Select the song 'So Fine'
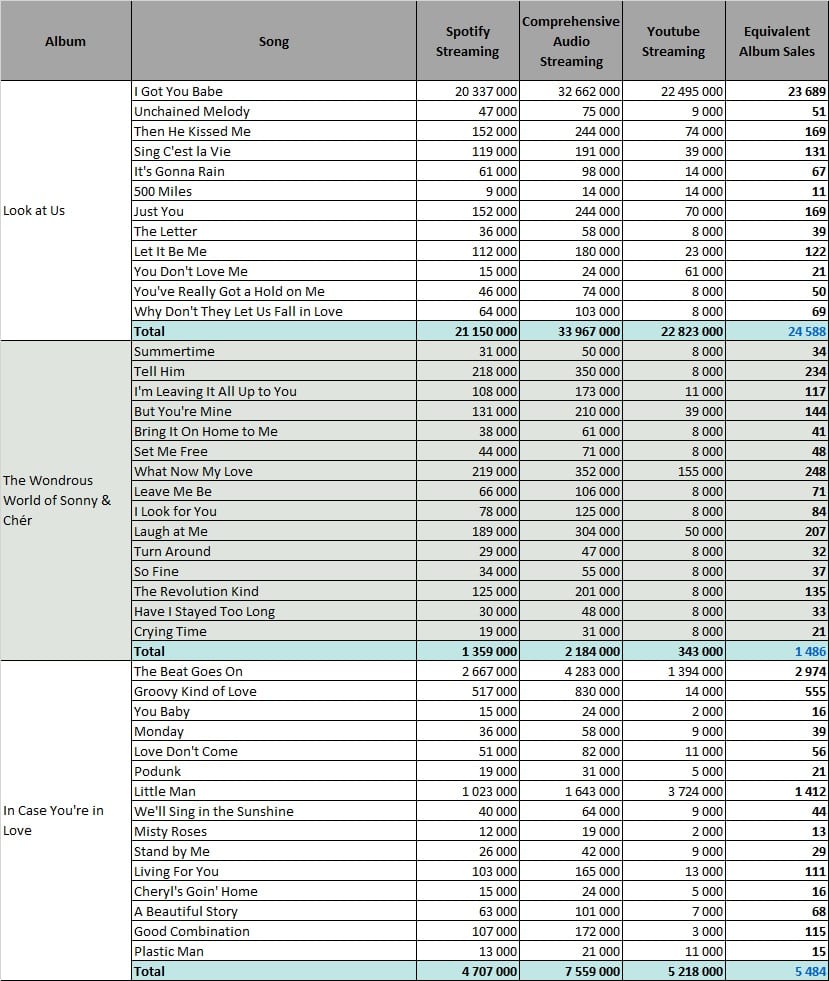This screenshot has height=981, width=829. [156, 572]
